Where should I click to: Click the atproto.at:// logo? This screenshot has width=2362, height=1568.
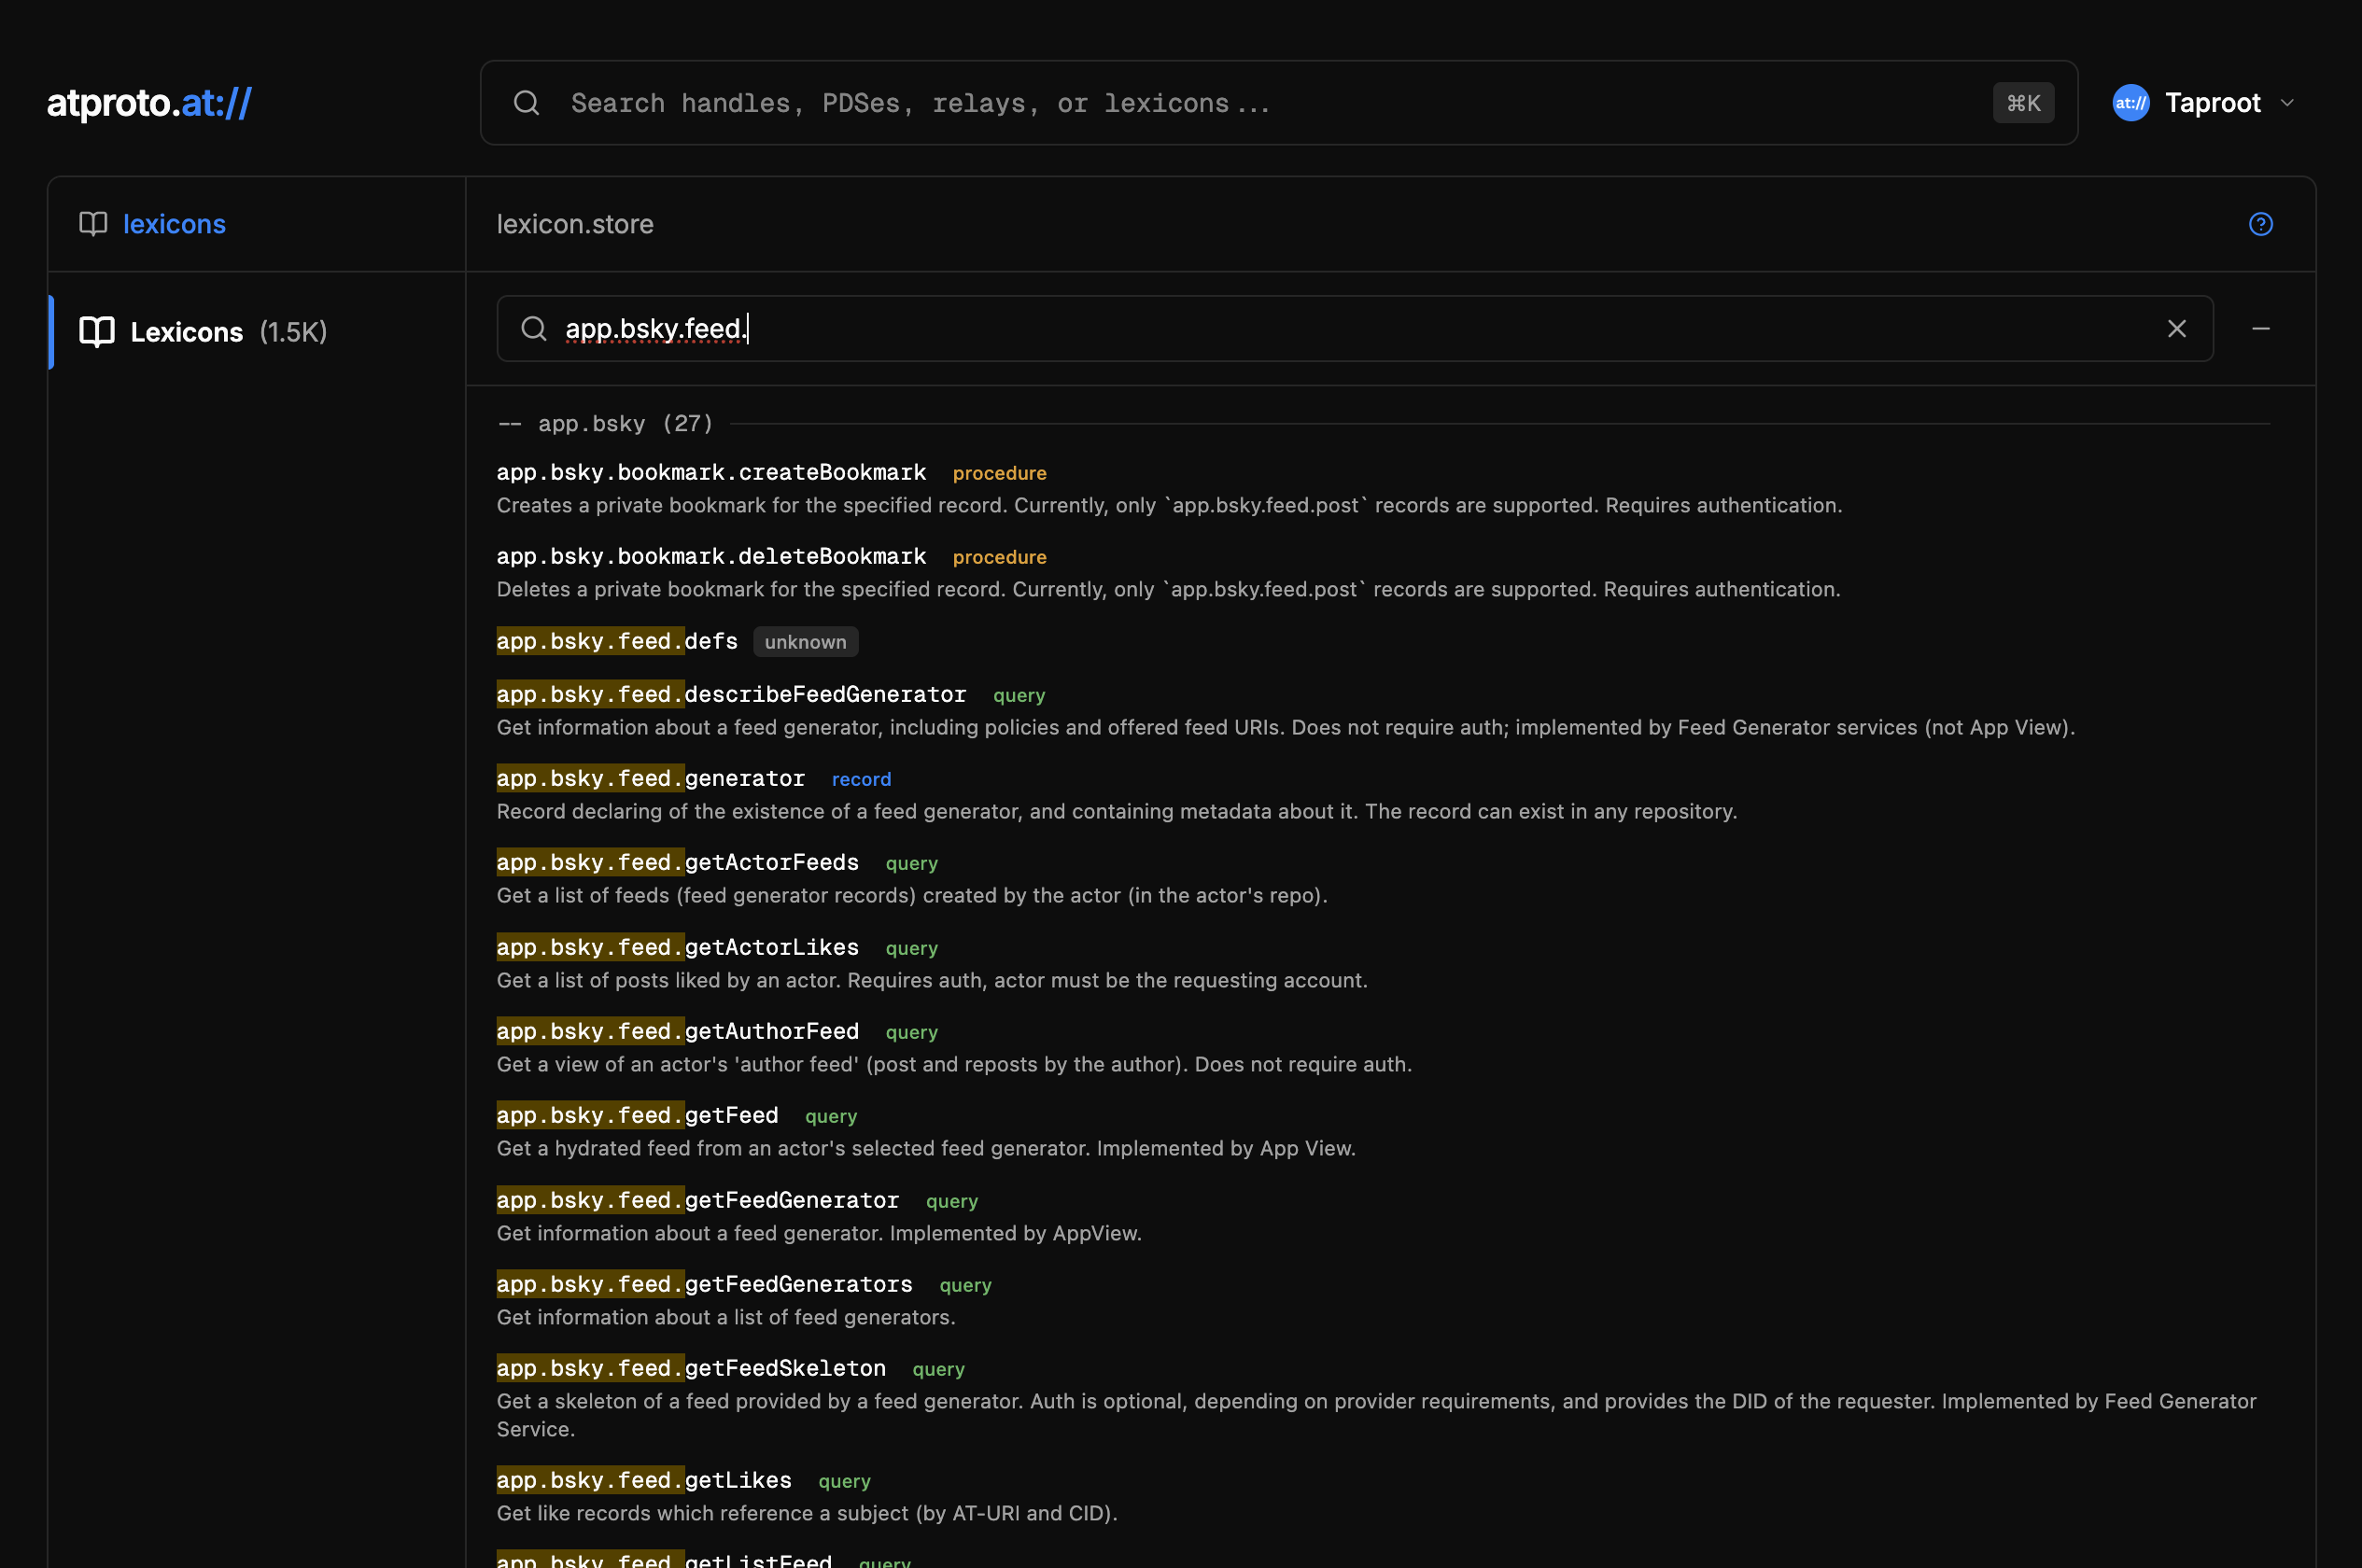[x=149, y=103]
